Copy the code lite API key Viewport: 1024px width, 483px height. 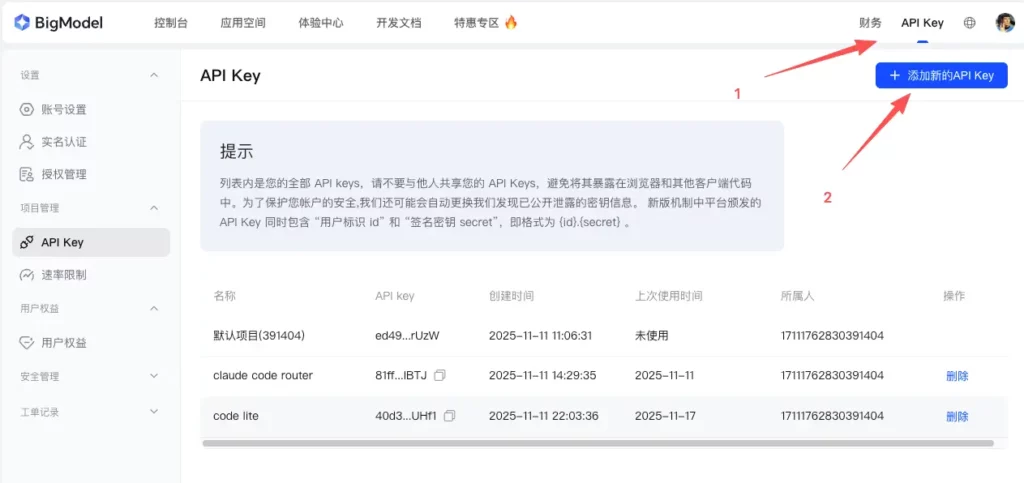450,415
